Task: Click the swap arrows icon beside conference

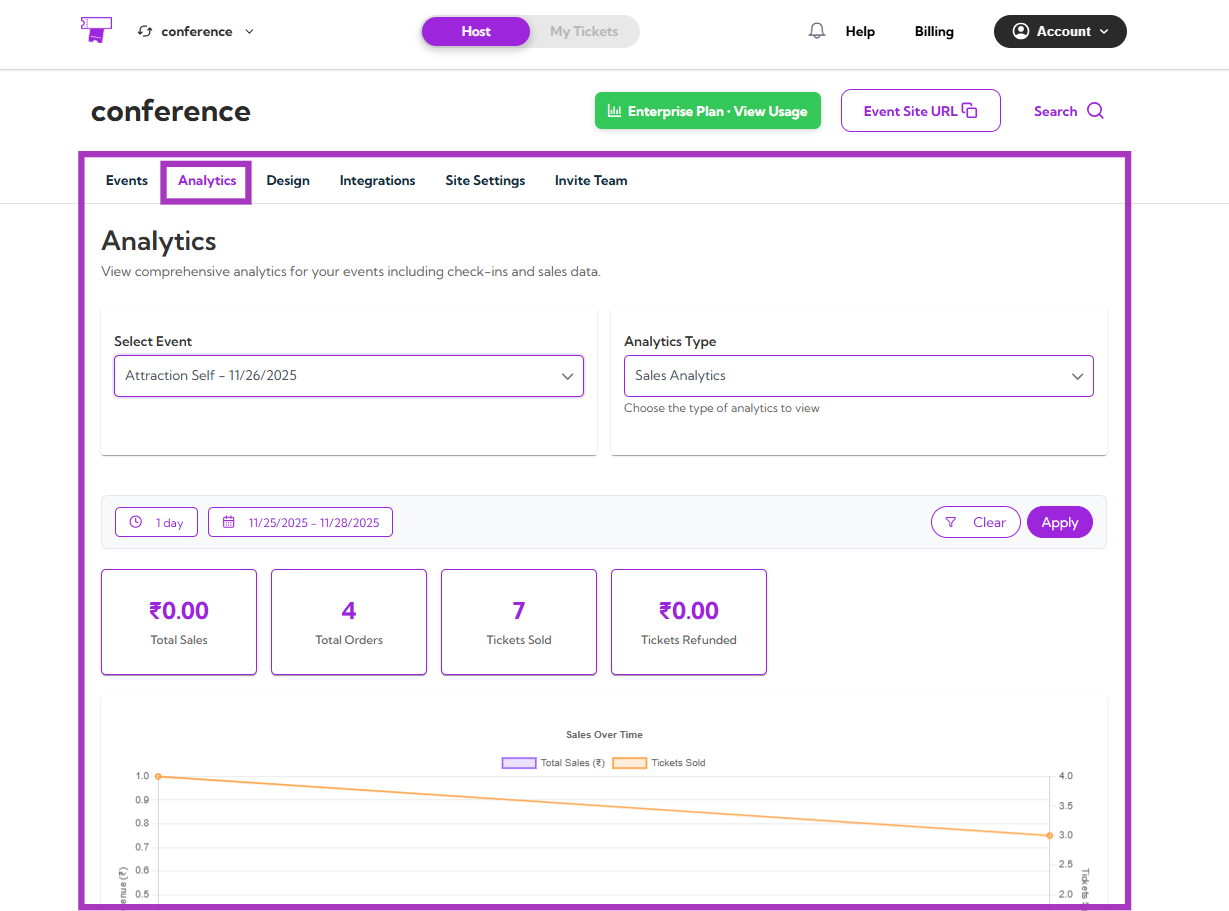Action: tap(145, 31)
